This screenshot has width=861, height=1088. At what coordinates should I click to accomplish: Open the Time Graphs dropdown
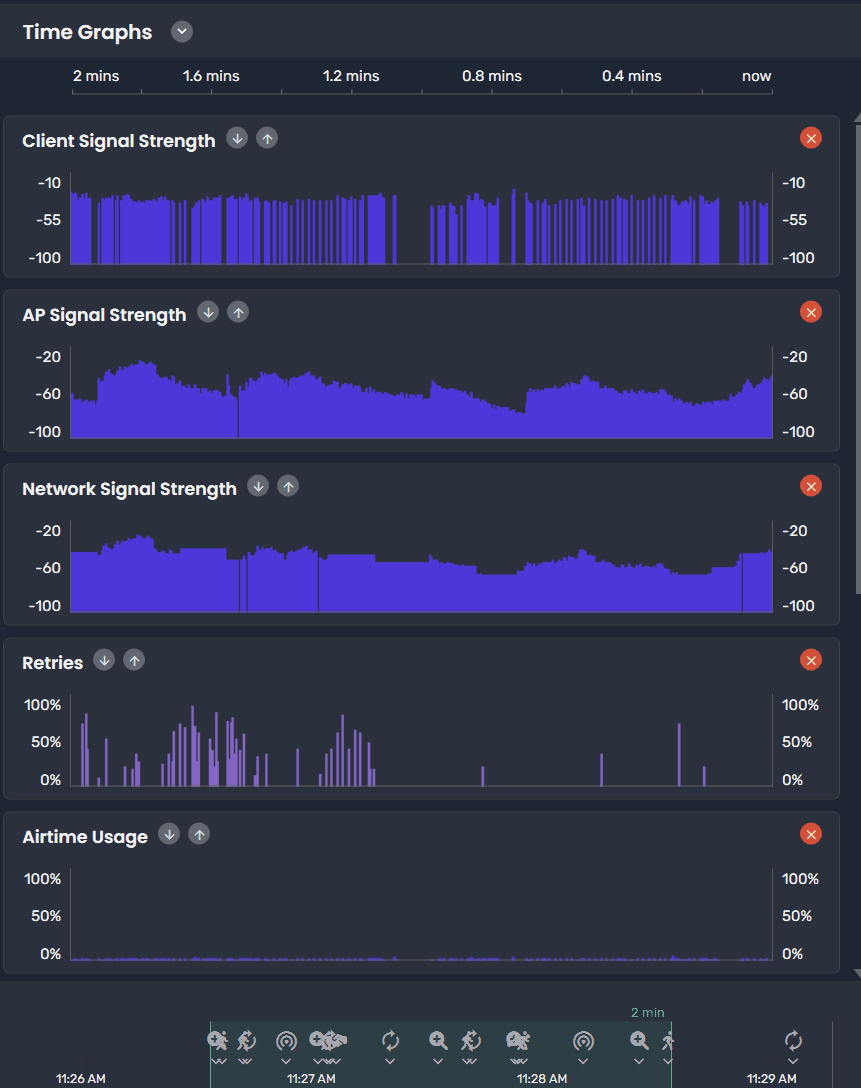point(181,31)
